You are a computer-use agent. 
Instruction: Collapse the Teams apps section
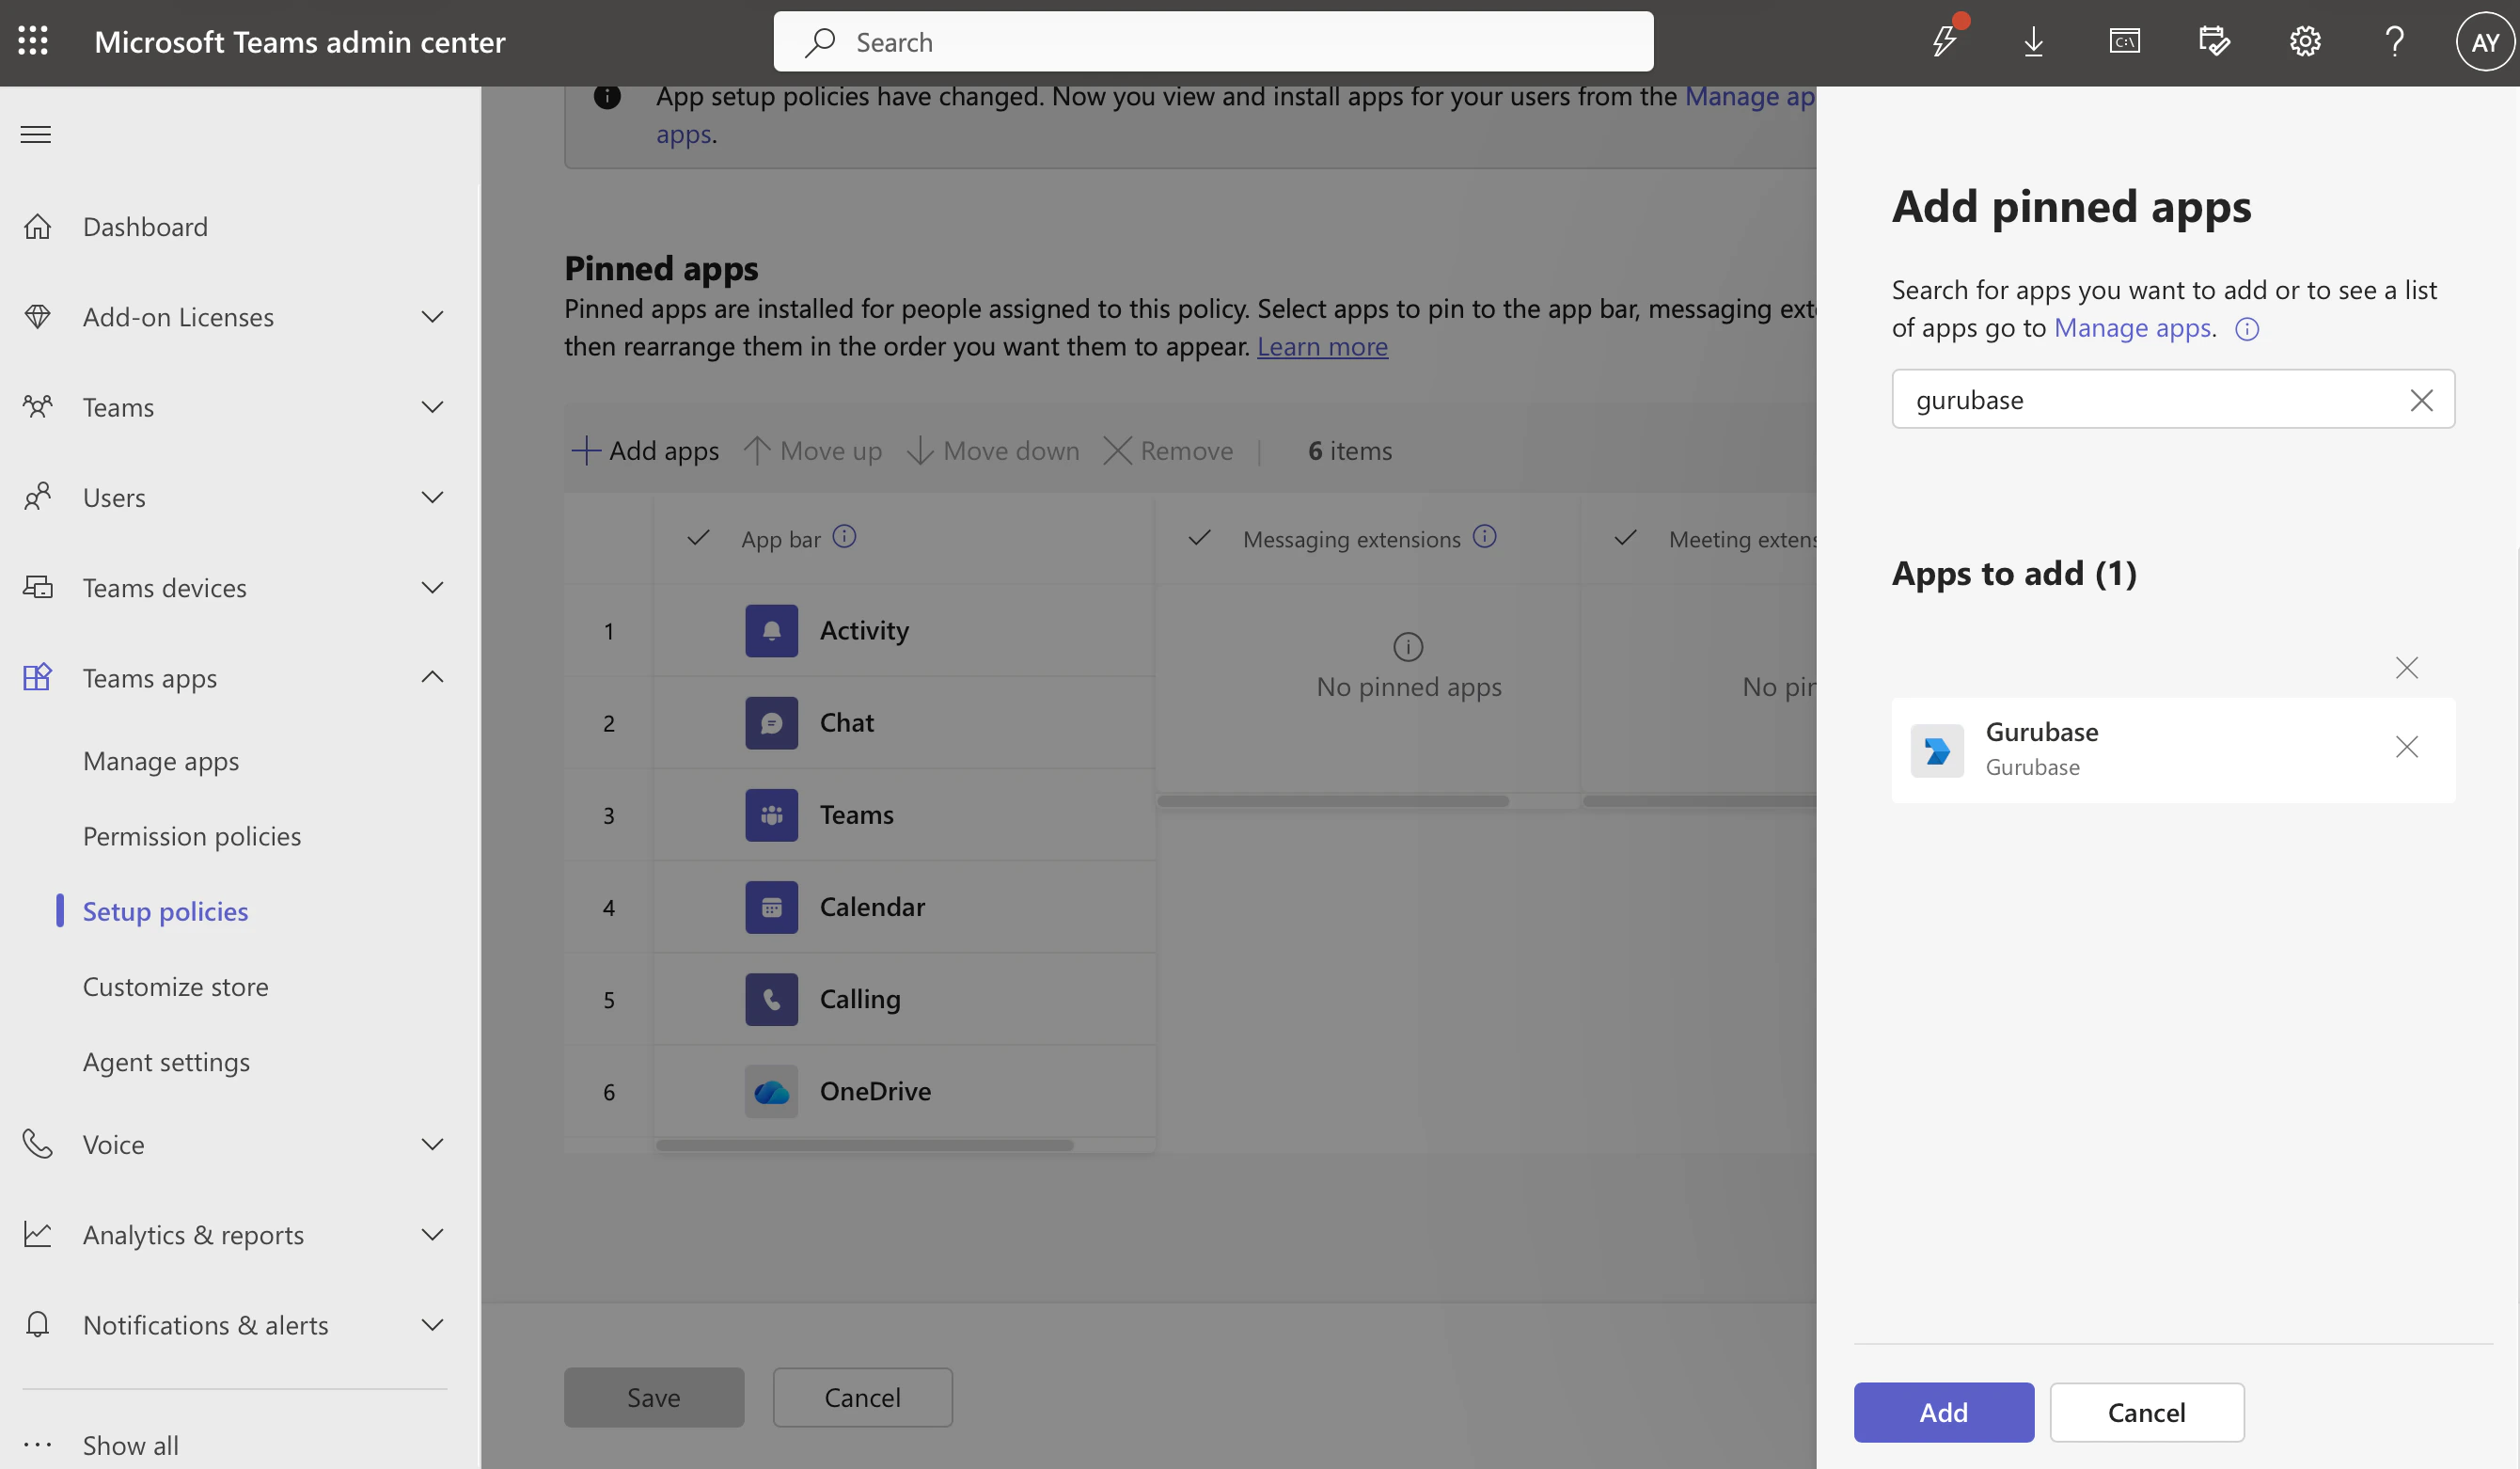pos(432,678)
